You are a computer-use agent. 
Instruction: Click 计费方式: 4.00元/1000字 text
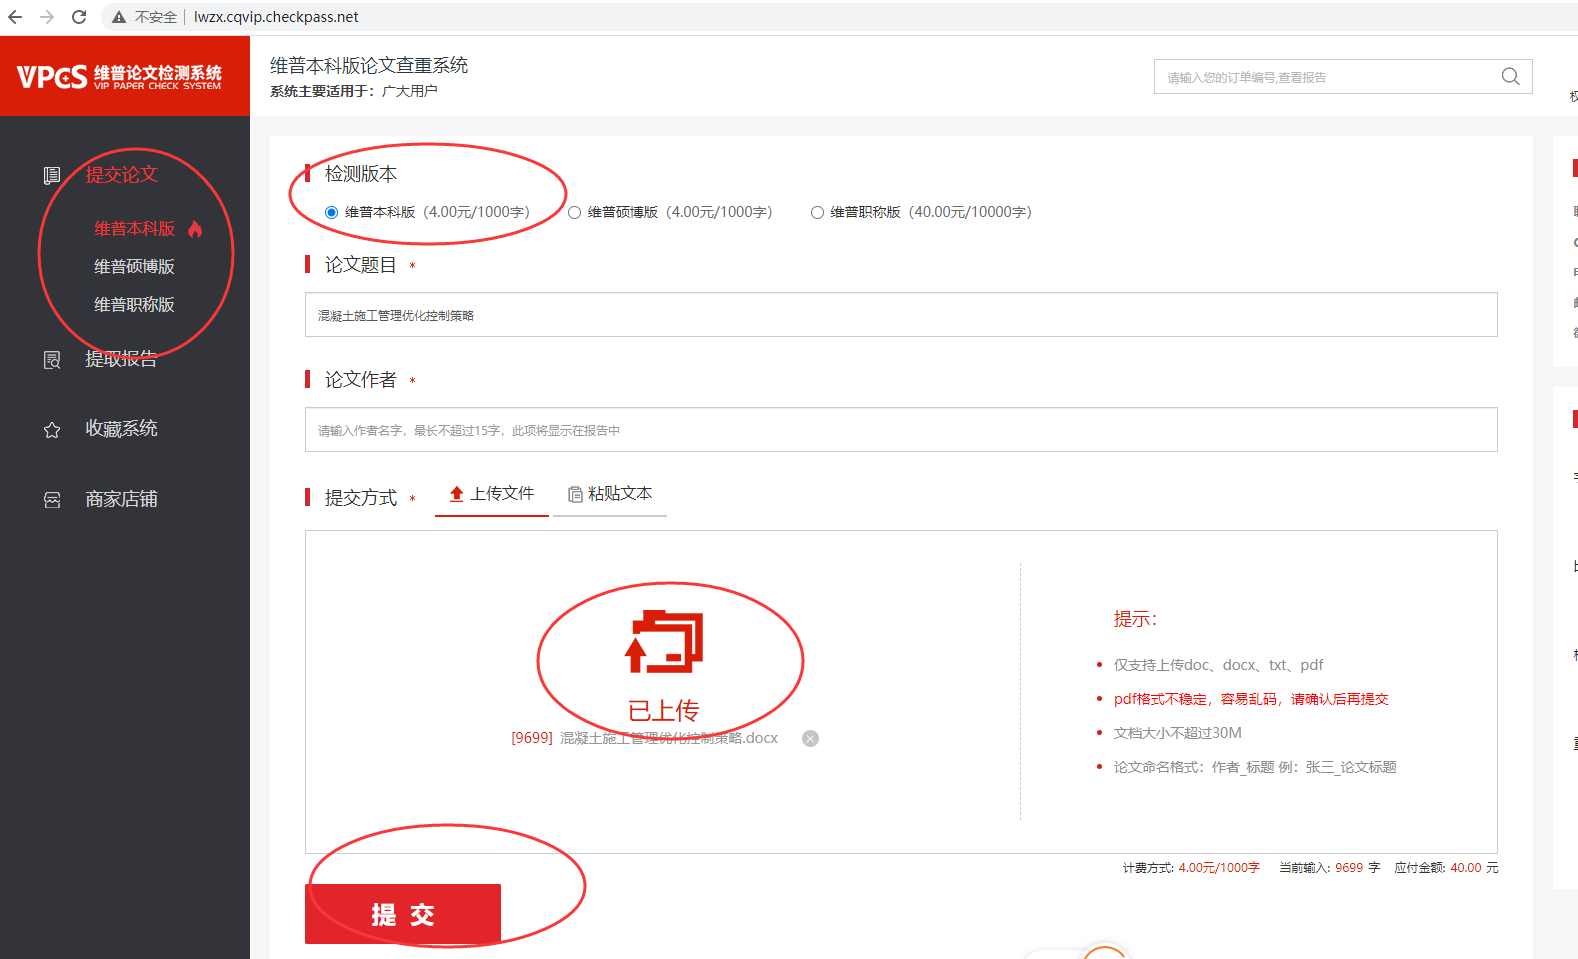point(1191,868)
